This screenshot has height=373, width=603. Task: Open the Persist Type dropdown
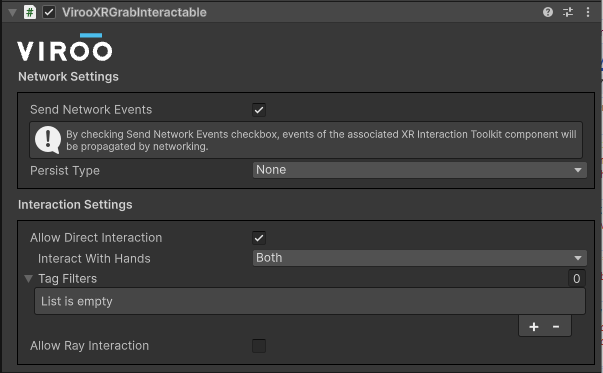420,170
